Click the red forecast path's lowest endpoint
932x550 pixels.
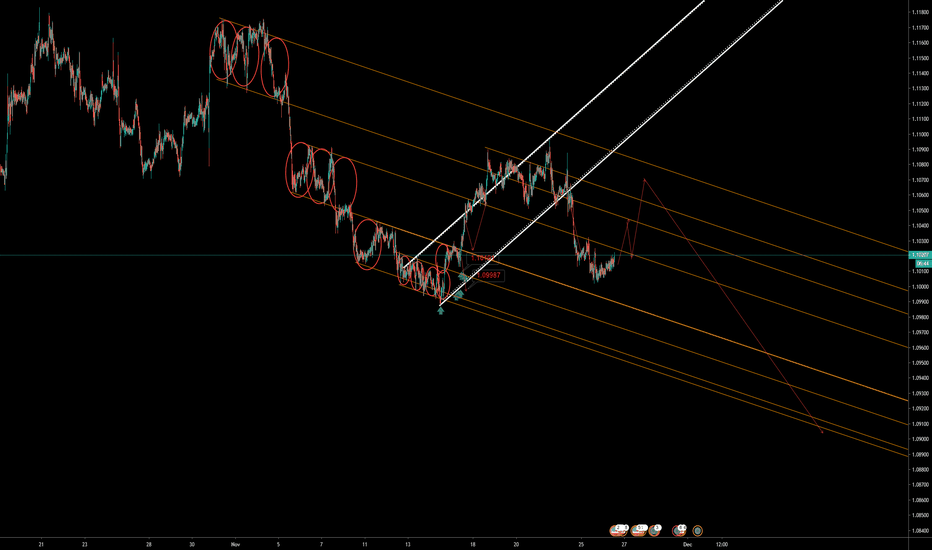822,433
